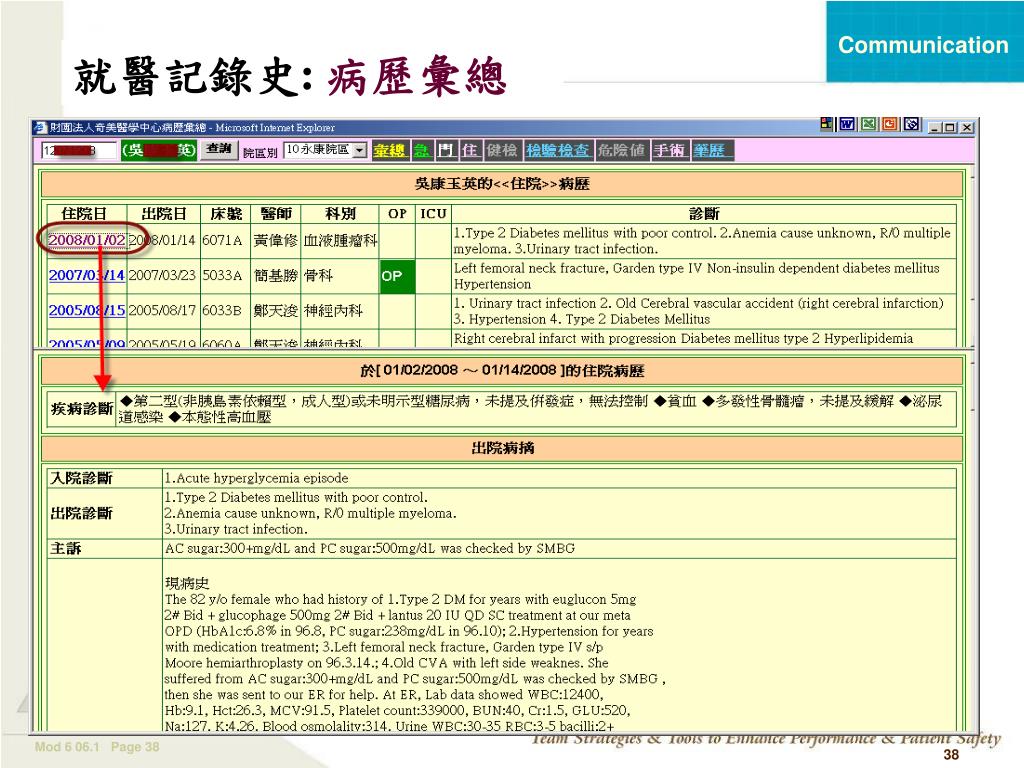Select bed number 6033B cell

click(223, 310)
